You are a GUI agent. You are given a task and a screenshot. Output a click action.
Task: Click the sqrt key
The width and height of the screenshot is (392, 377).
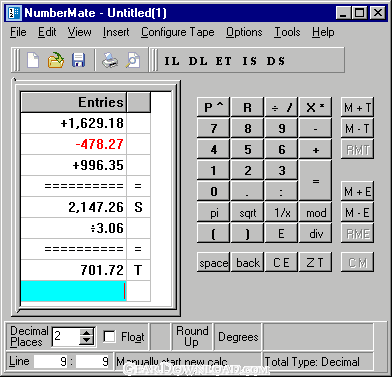tap(247, 213)
